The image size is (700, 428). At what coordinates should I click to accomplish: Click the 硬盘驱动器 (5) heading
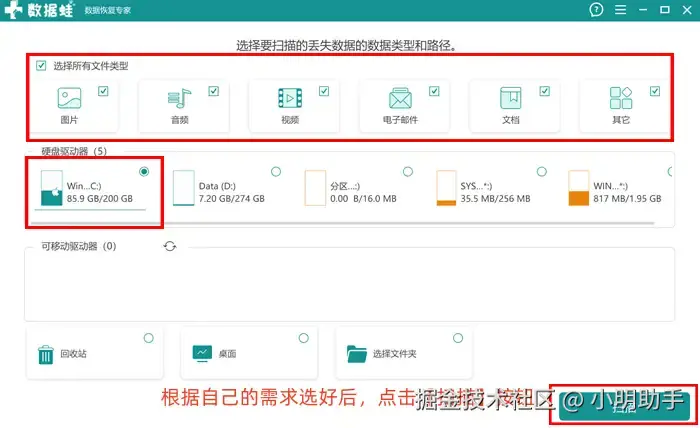[x=74, y=151]
